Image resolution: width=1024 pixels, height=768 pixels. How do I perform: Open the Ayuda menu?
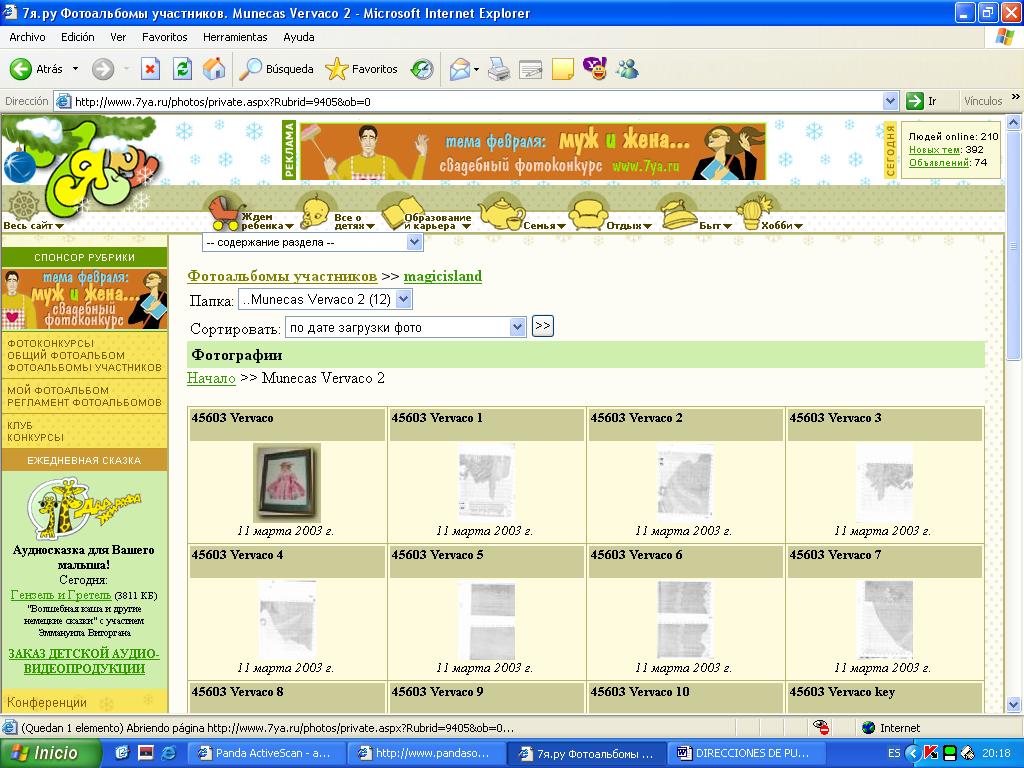click(299, 37)
